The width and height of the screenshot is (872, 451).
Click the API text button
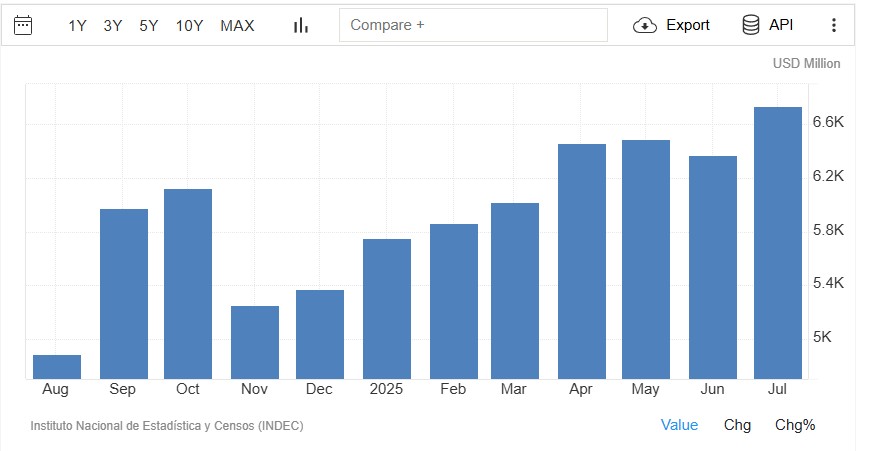(781, 25)
